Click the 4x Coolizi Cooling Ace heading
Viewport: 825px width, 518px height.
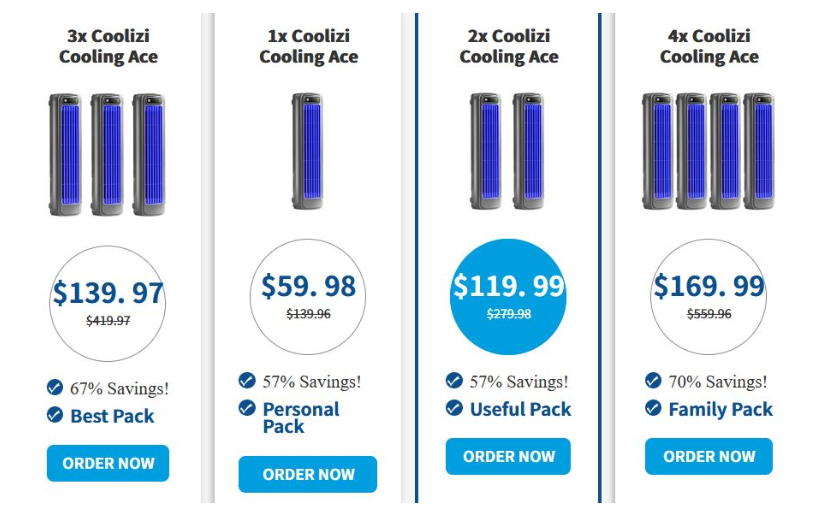709,46
